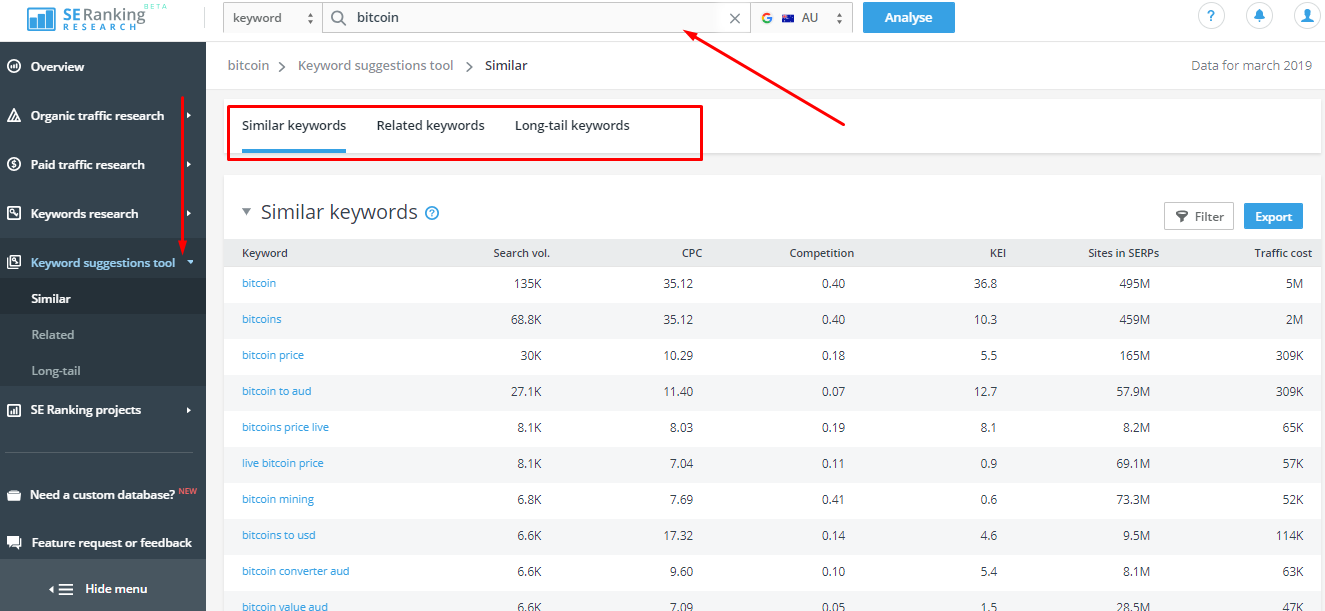Export the similar keywords table
The height and width of the screenshot is (611, 1325).
coord(1273,216)
